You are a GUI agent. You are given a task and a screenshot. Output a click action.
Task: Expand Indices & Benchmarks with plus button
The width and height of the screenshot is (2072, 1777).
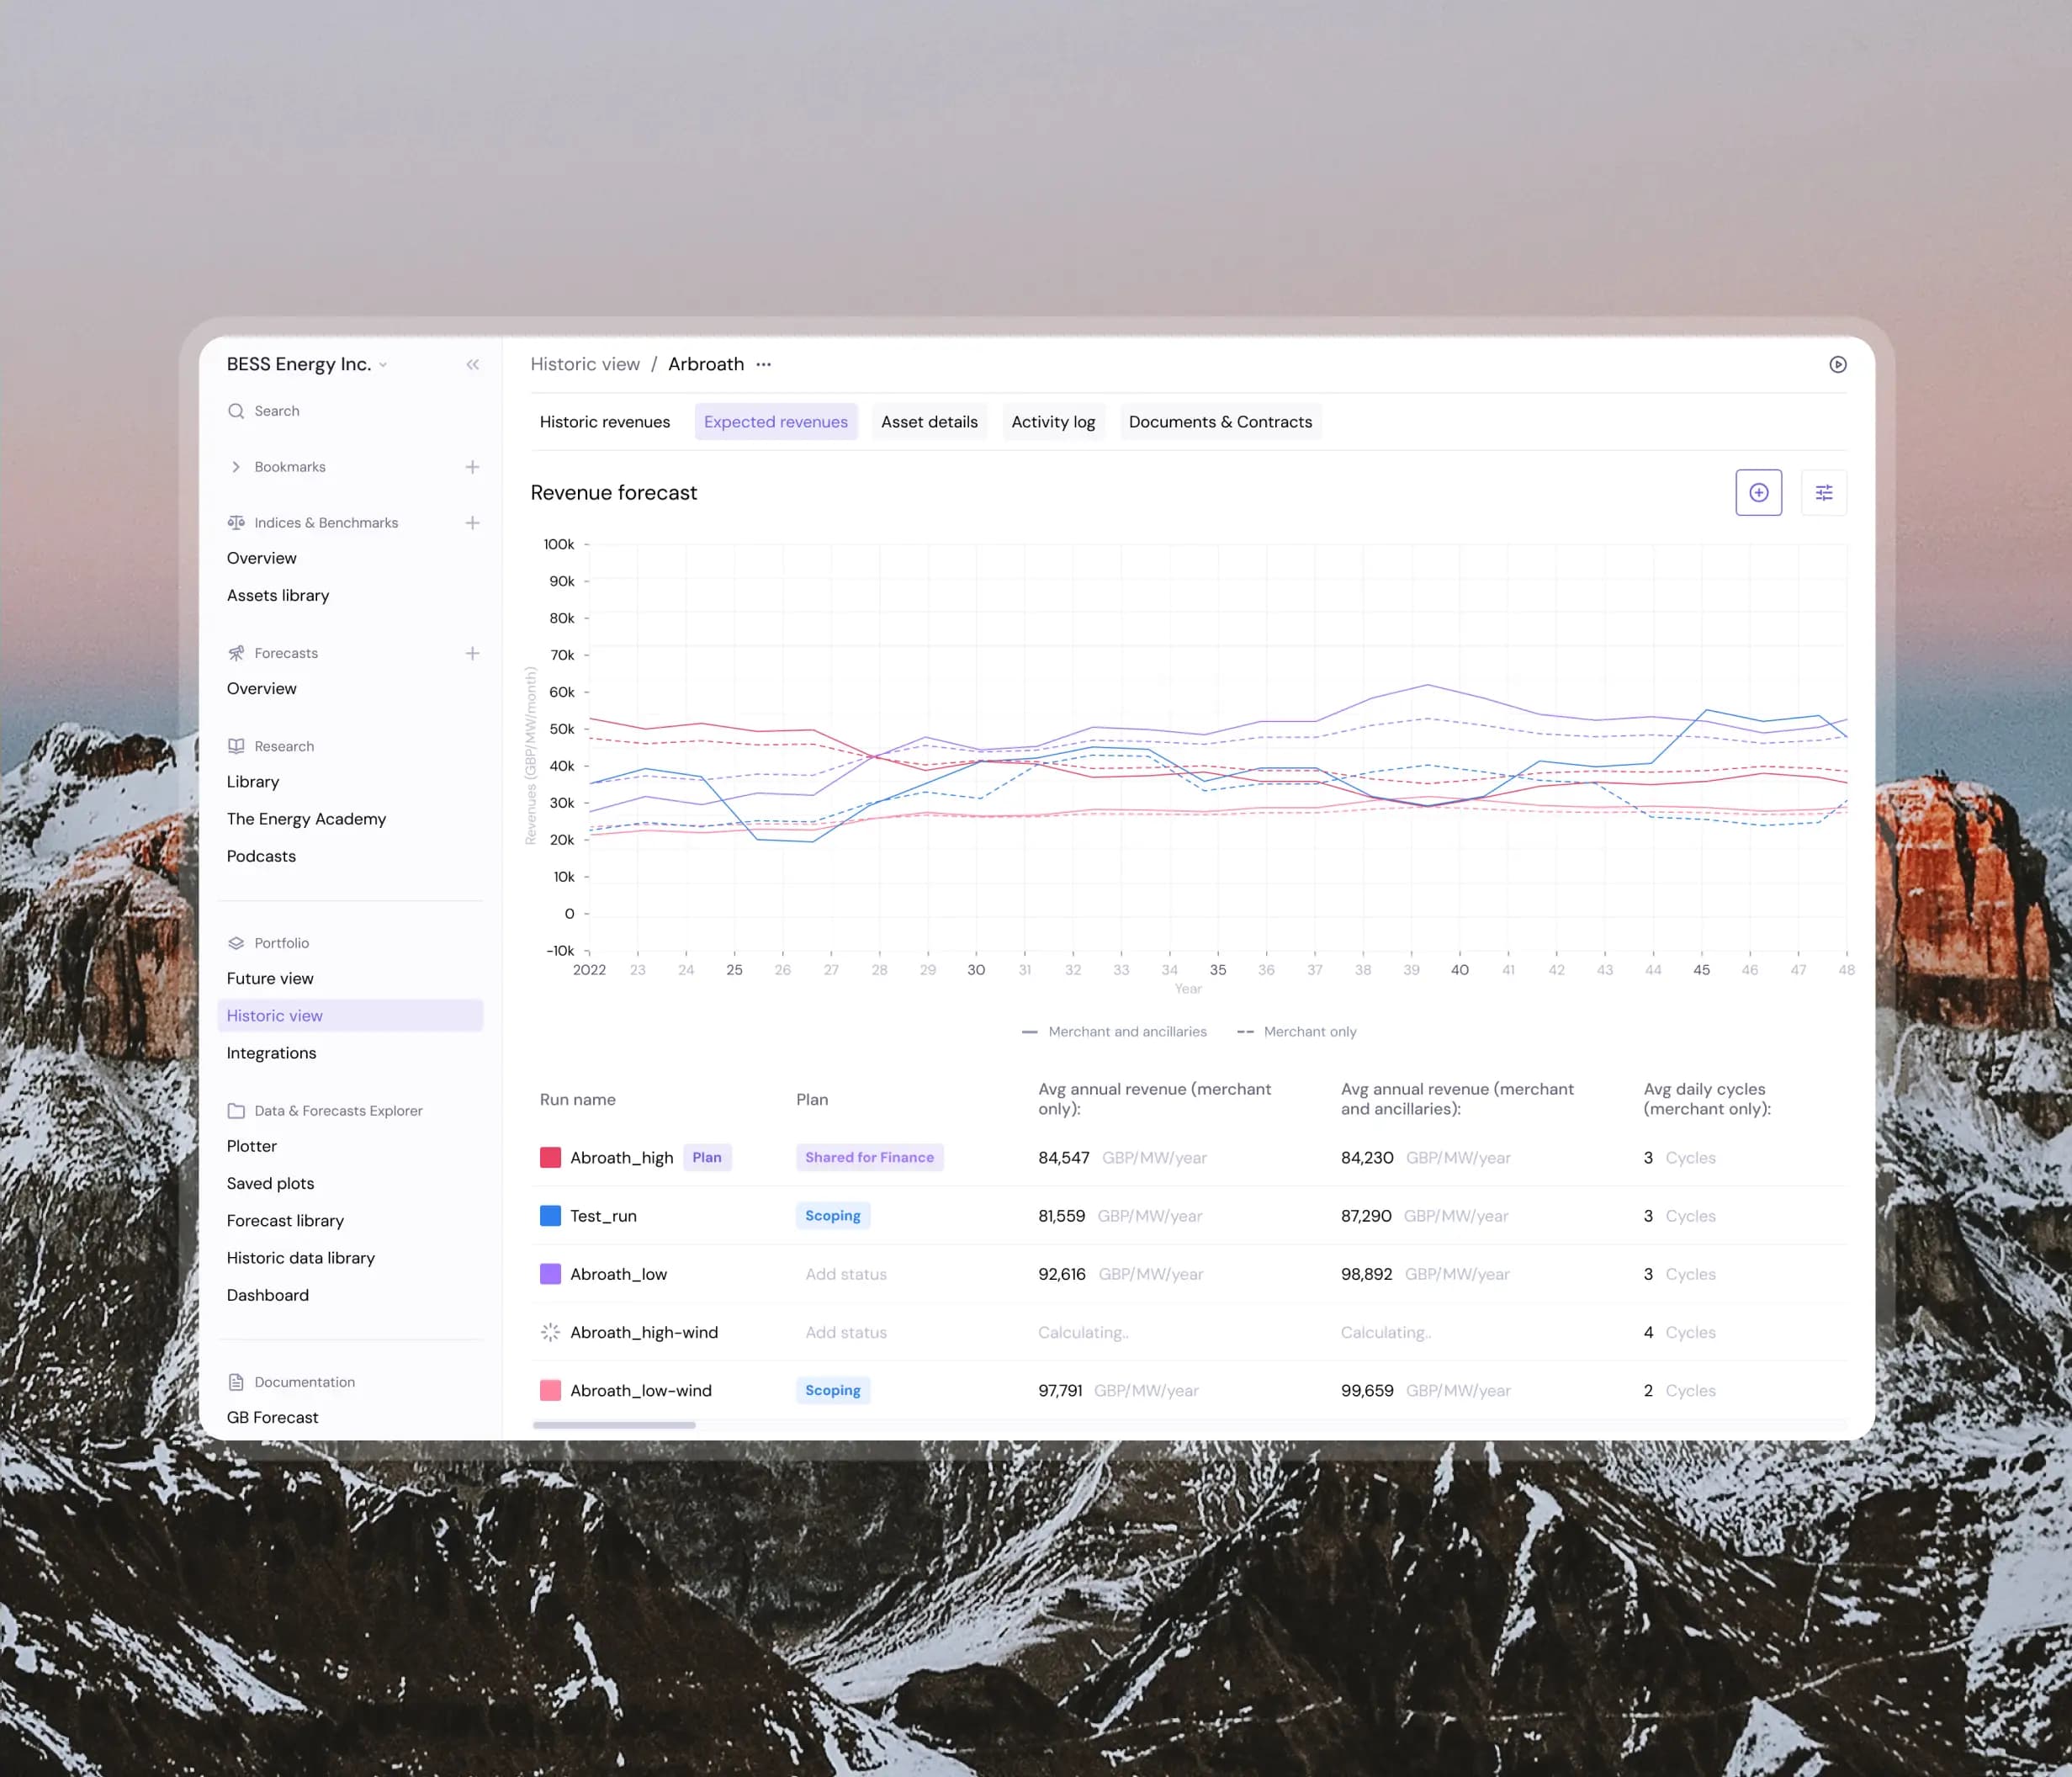pos(474,522)
